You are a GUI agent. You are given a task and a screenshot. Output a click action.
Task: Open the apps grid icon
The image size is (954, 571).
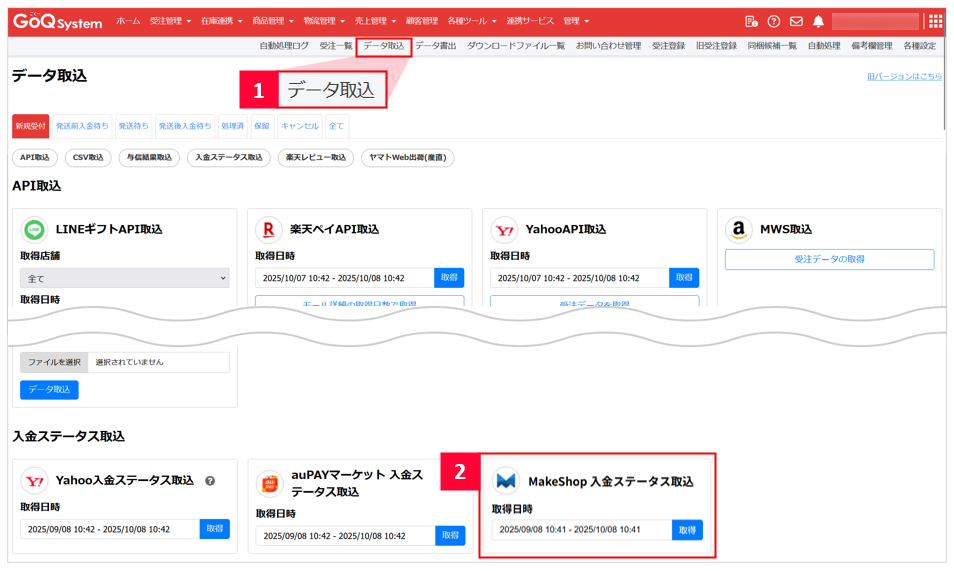(x=935, y=21)
